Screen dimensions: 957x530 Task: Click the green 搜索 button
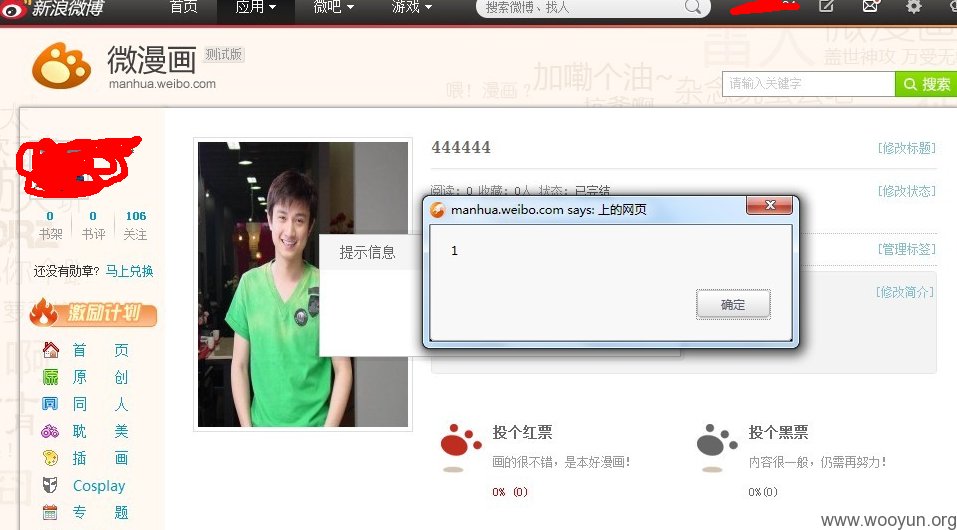[926, 84]
